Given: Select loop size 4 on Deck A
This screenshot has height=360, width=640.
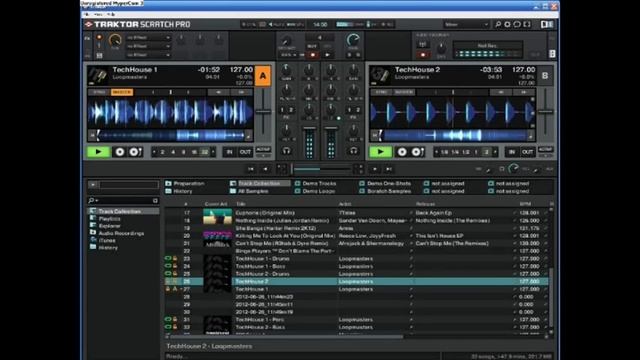Looking at the screenshot, I should click(173, 152).
